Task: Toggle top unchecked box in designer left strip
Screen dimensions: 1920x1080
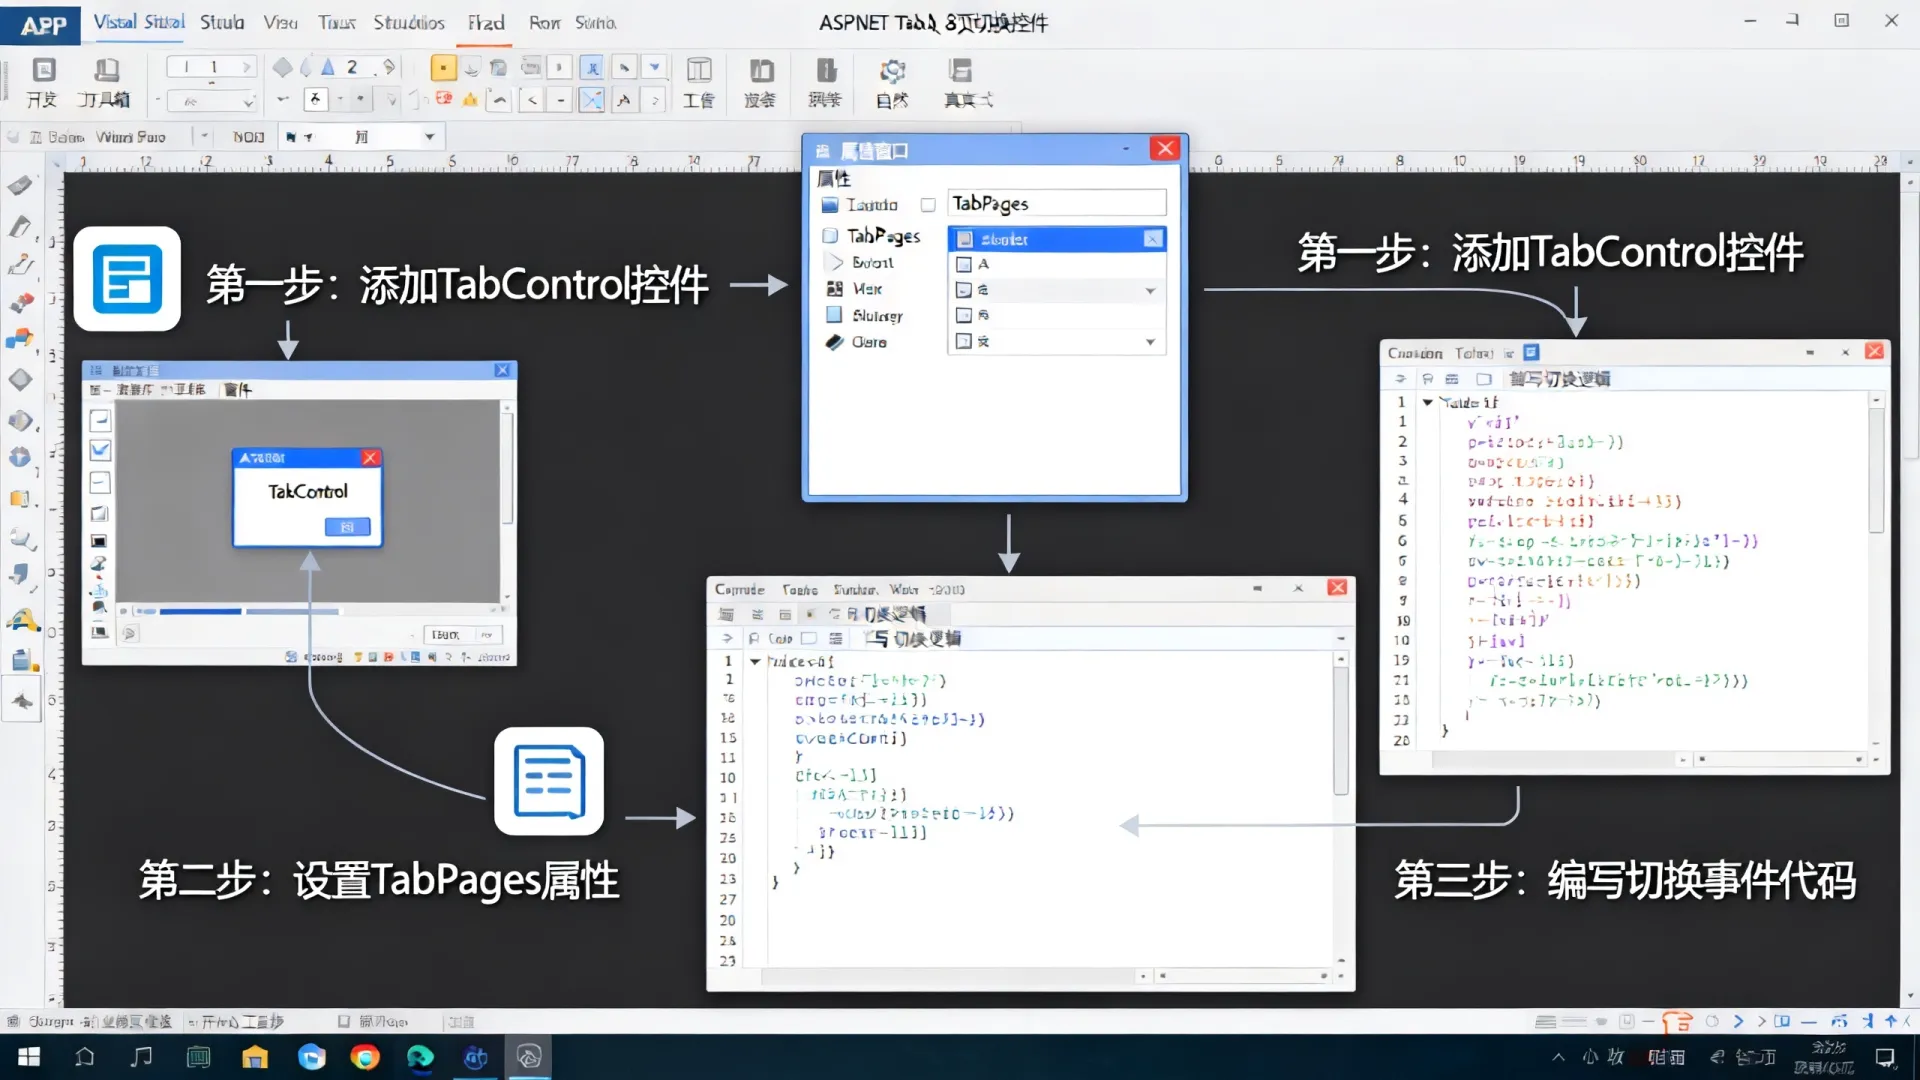Action: click(x=100, y=419)
